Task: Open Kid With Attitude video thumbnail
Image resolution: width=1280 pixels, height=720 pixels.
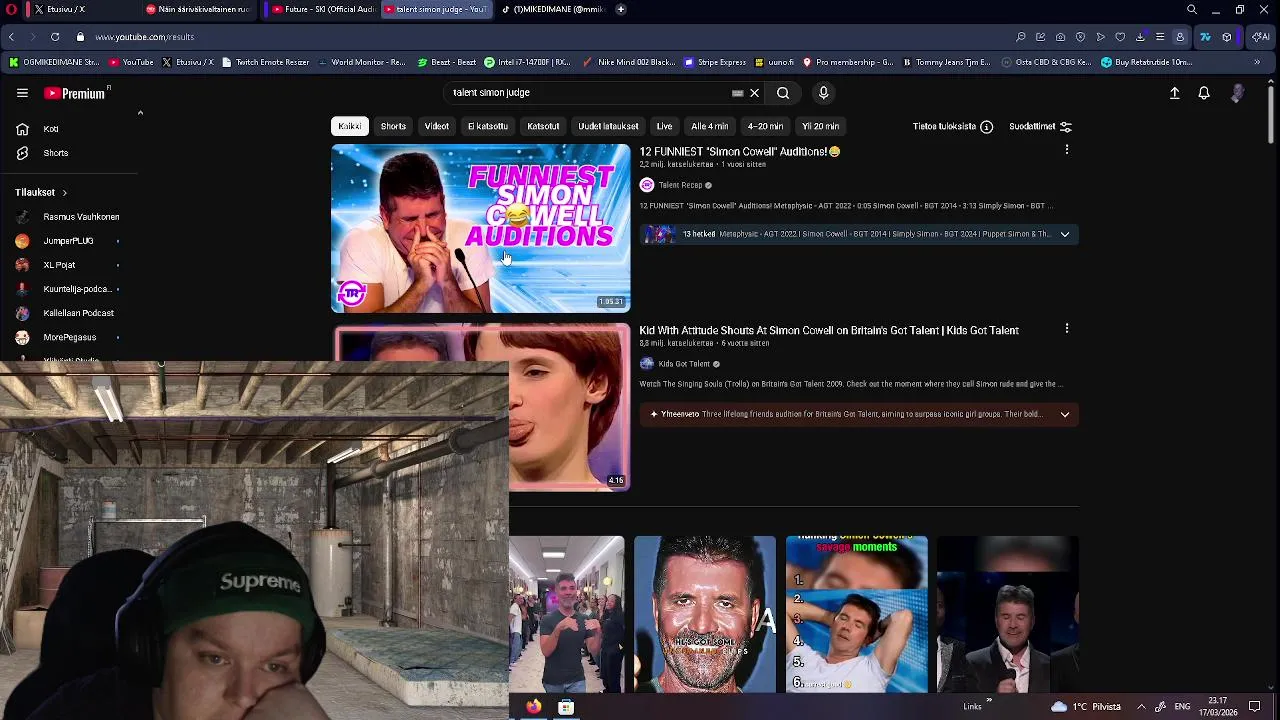Action: 570,407
